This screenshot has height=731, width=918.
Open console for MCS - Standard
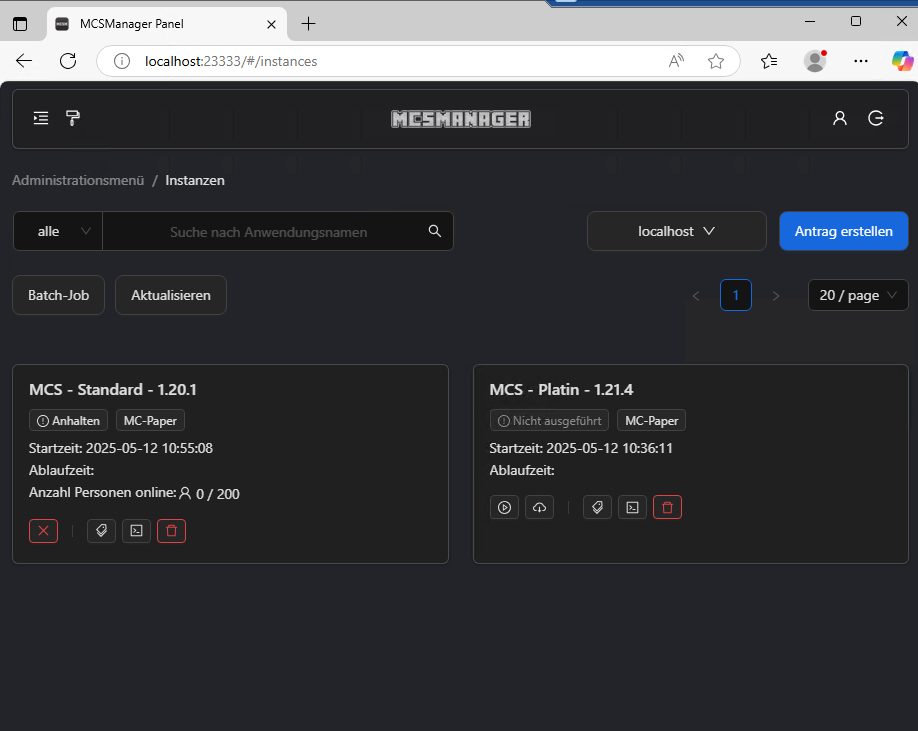point(136,531)
